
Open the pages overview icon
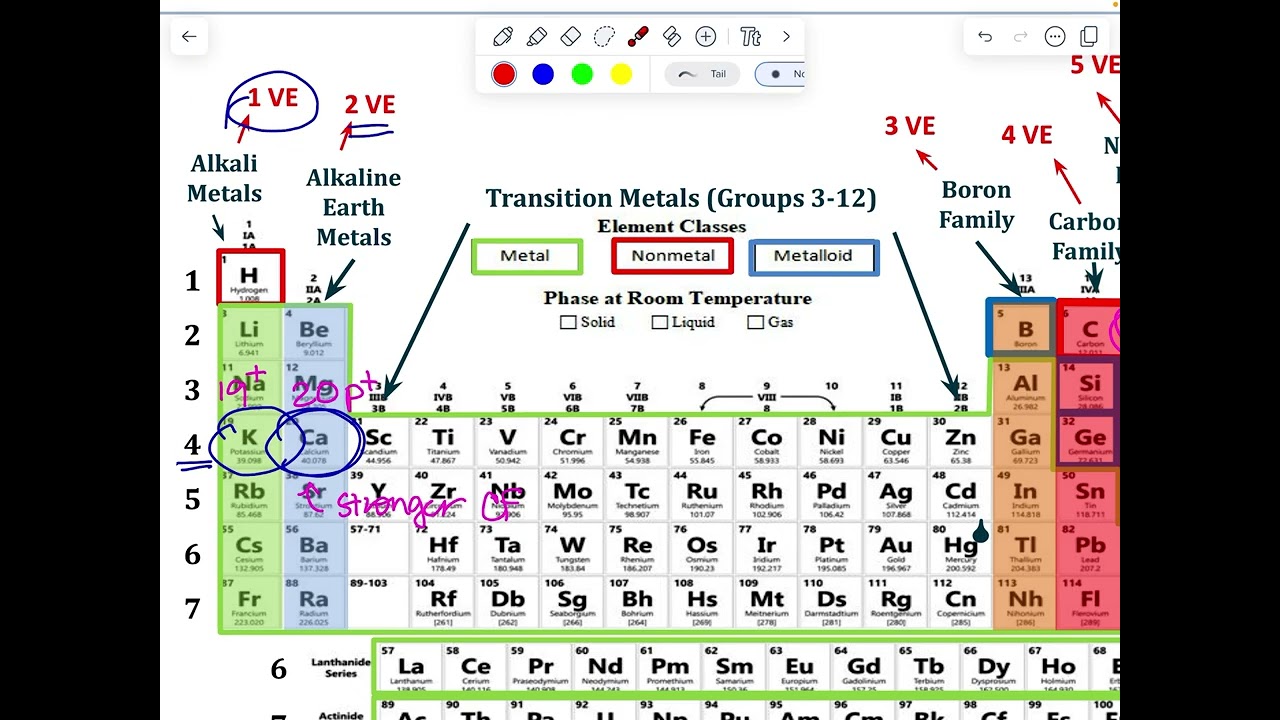click(x=1089, y=37)
